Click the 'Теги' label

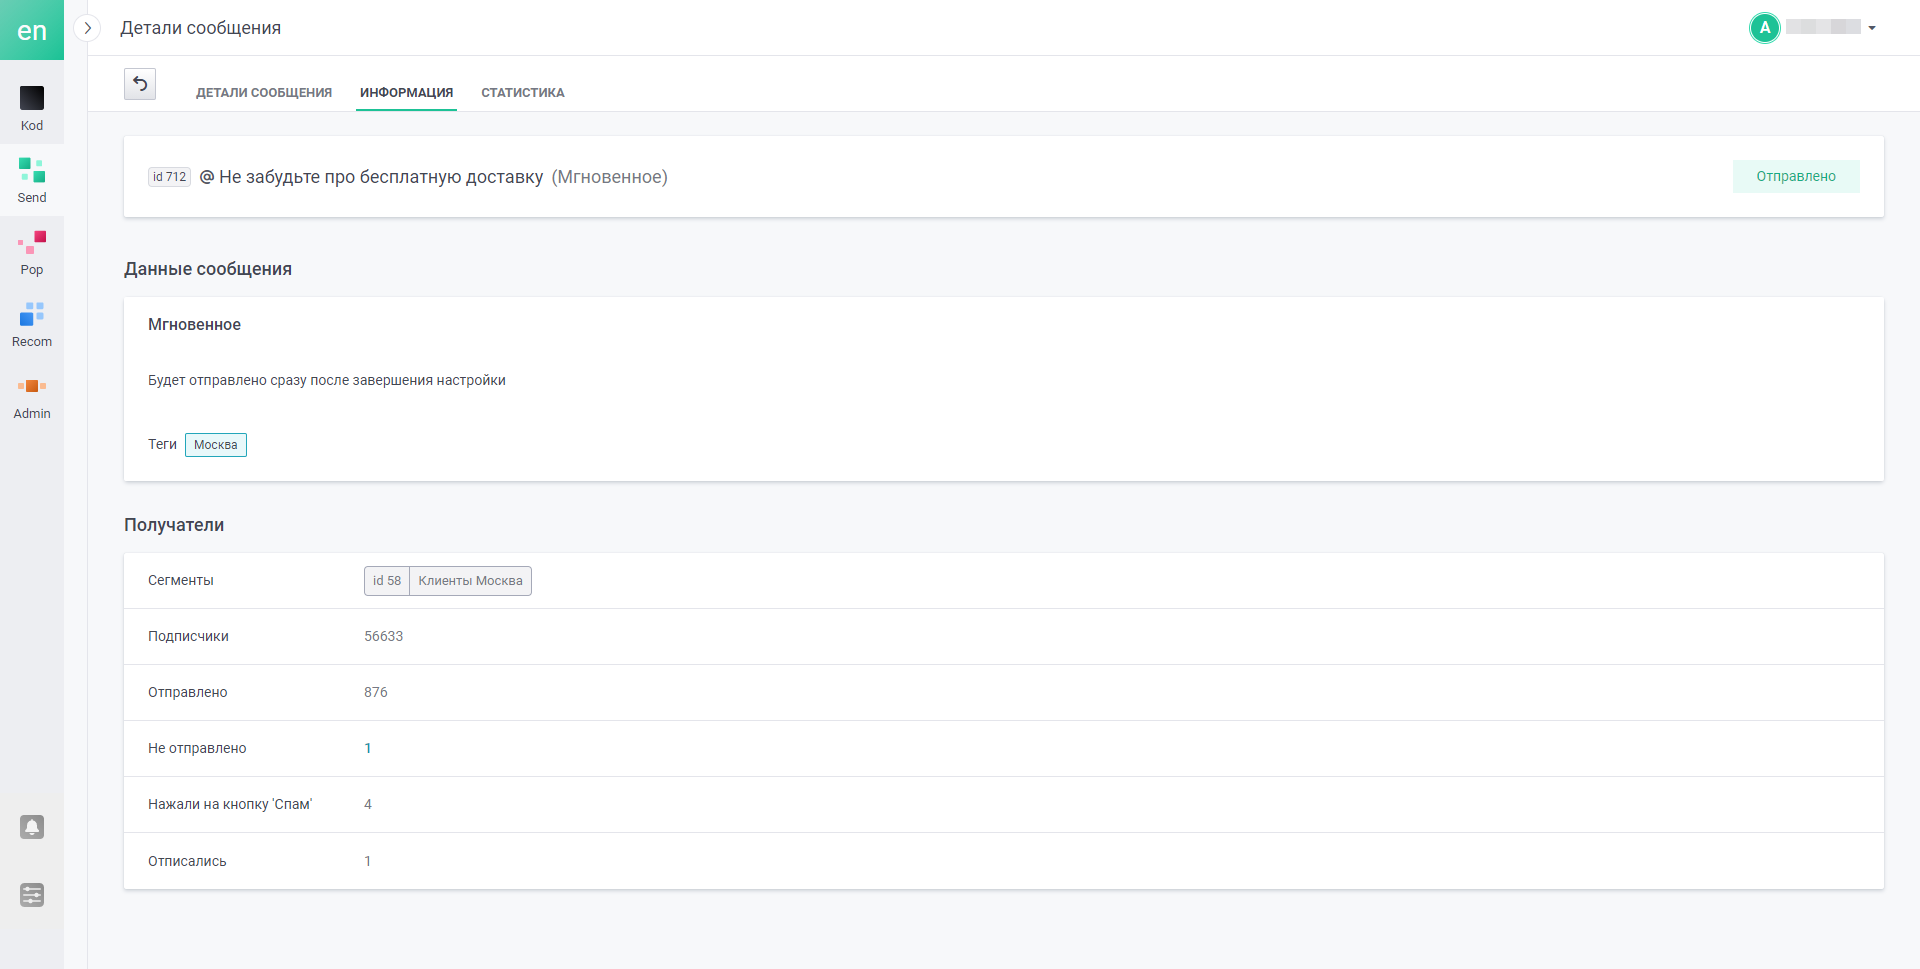(x=162, y=444)
